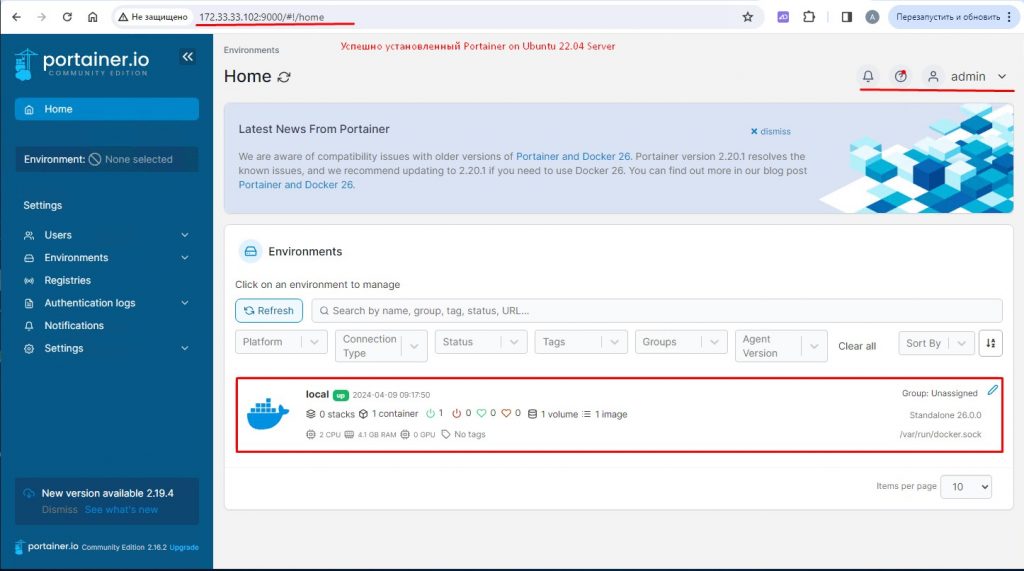Go back in browser history
Viewport: 1024px width, 571px height.
point(16,17)
